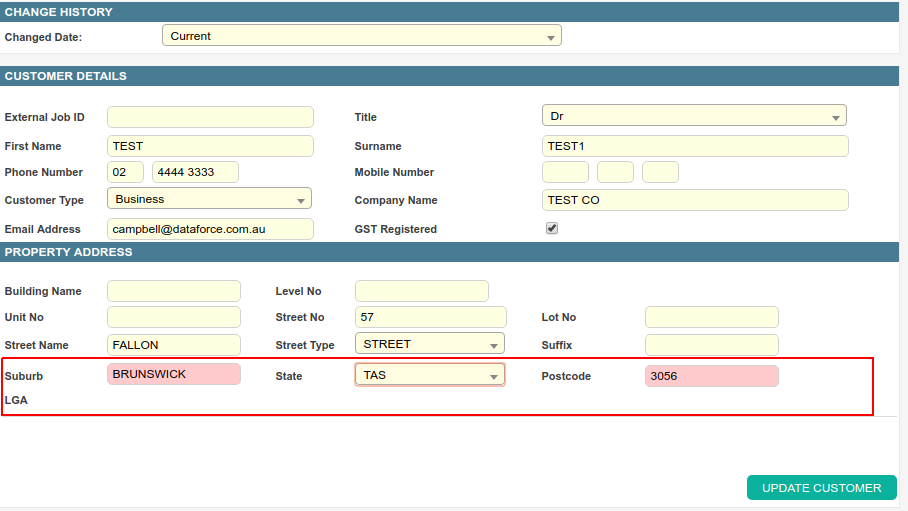Viewport: 908px width, 511px height.
Task: Click the Update Customer button
Action: pos(821,488)
